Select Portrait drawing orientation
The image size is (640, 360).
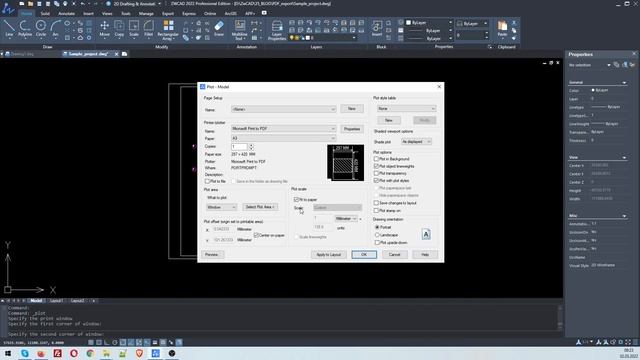pos(377,227)
